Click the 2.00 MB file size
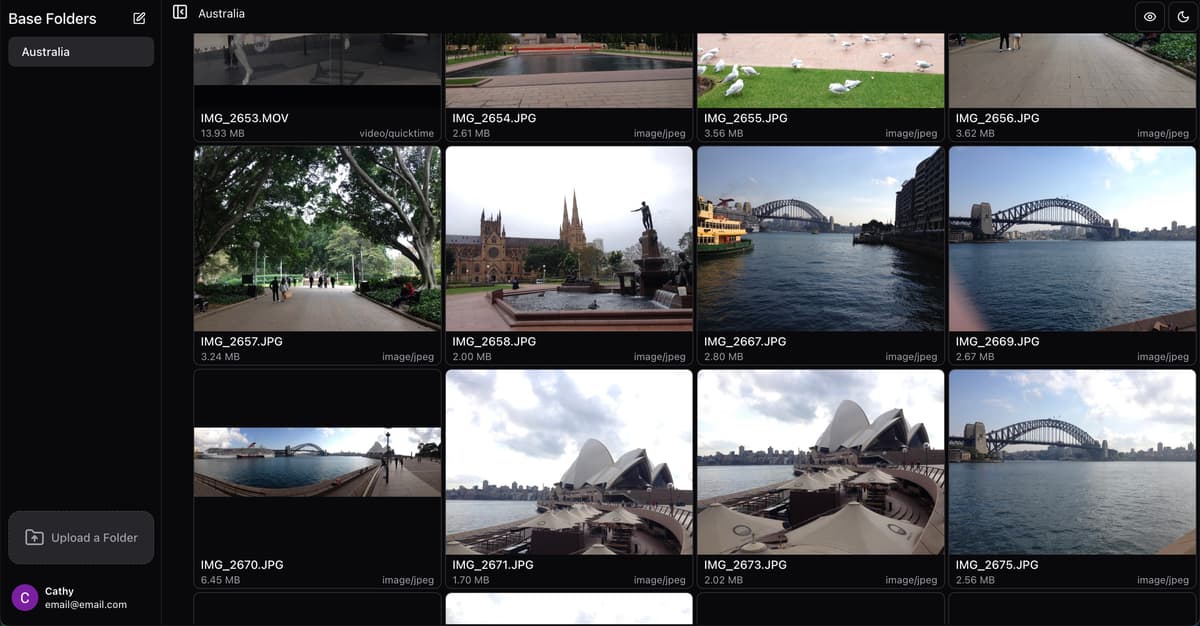The width and height of the screenshot is (1200, 626). coord(472,357)
